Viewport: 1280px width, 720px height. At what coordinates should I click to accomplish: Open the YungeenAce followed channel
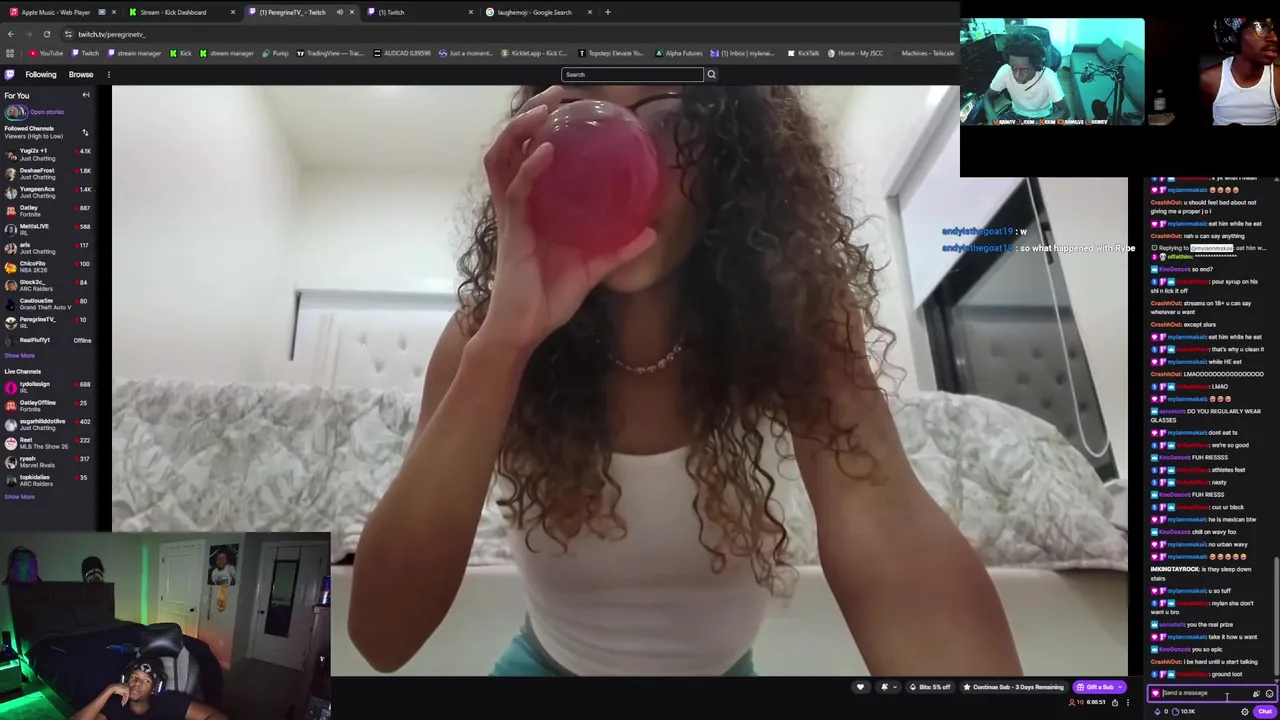click(x=47, y=192)
